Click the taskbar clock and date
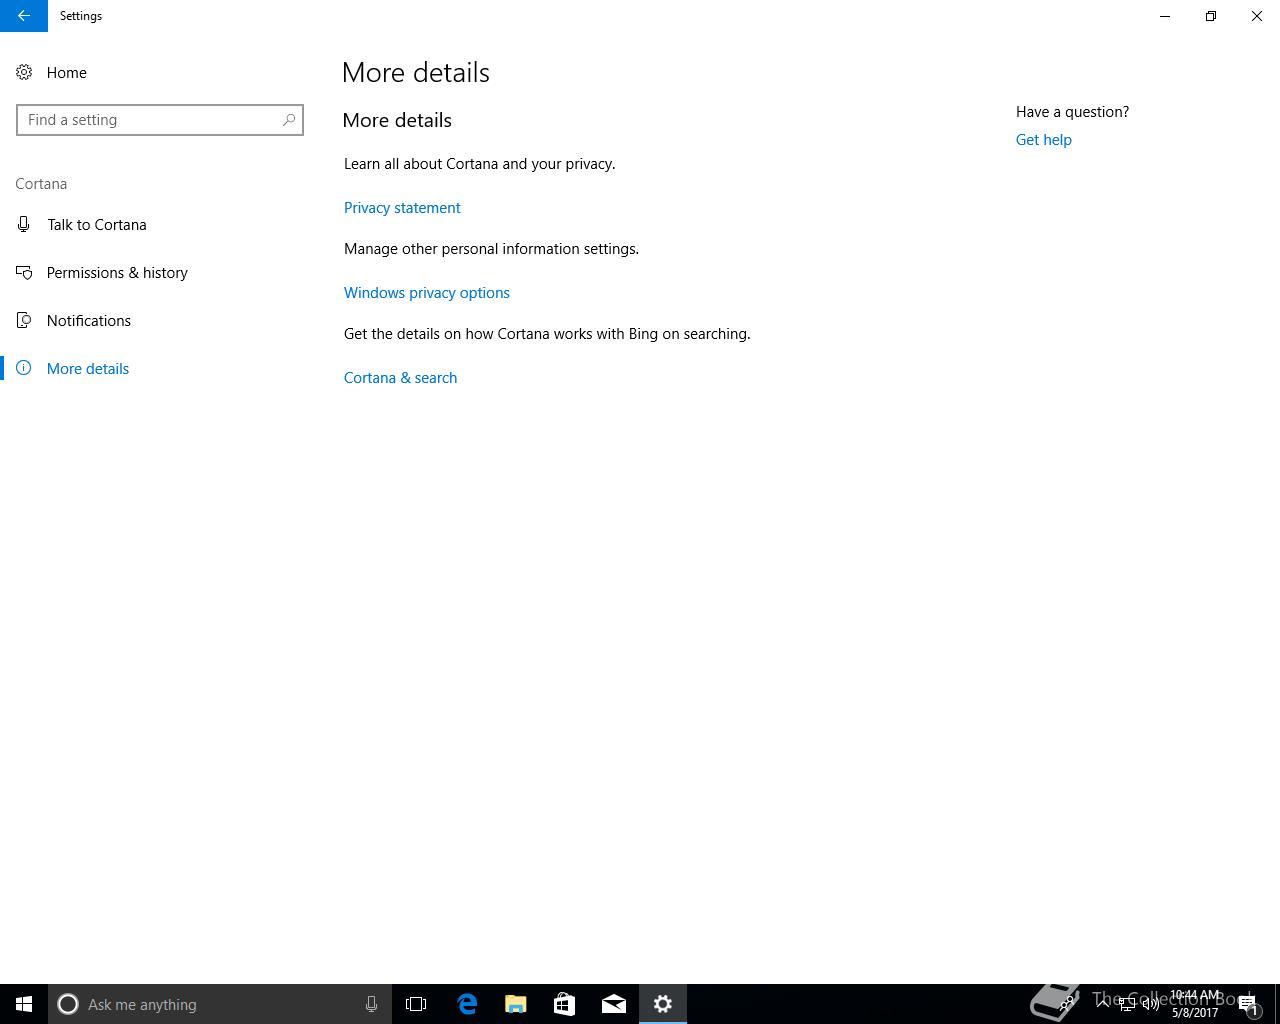 pos(1195,1004)
